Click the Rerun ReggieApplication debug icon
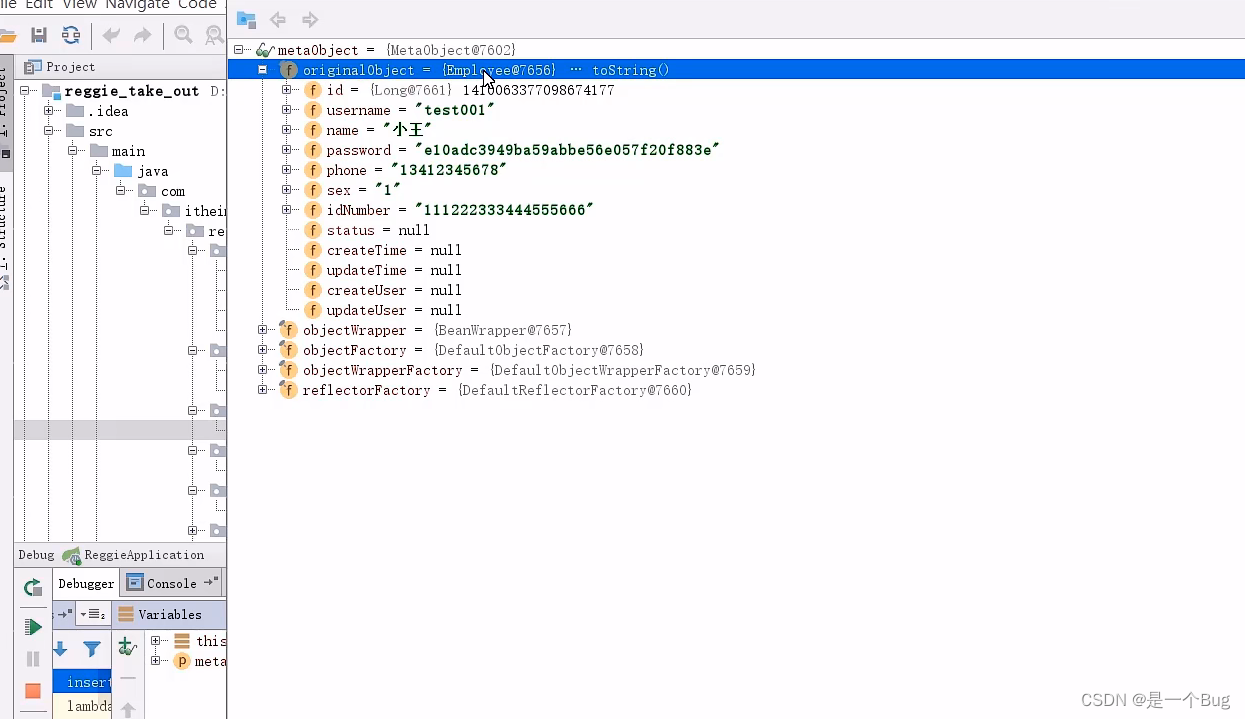The width and height of the screenshot is (1245, 719). click(x=33, y=588)
